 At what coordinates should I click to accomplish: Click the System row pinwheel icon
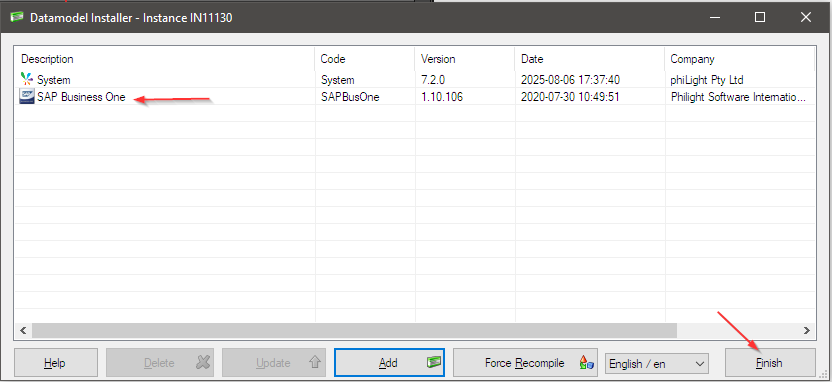coord(27,80)
